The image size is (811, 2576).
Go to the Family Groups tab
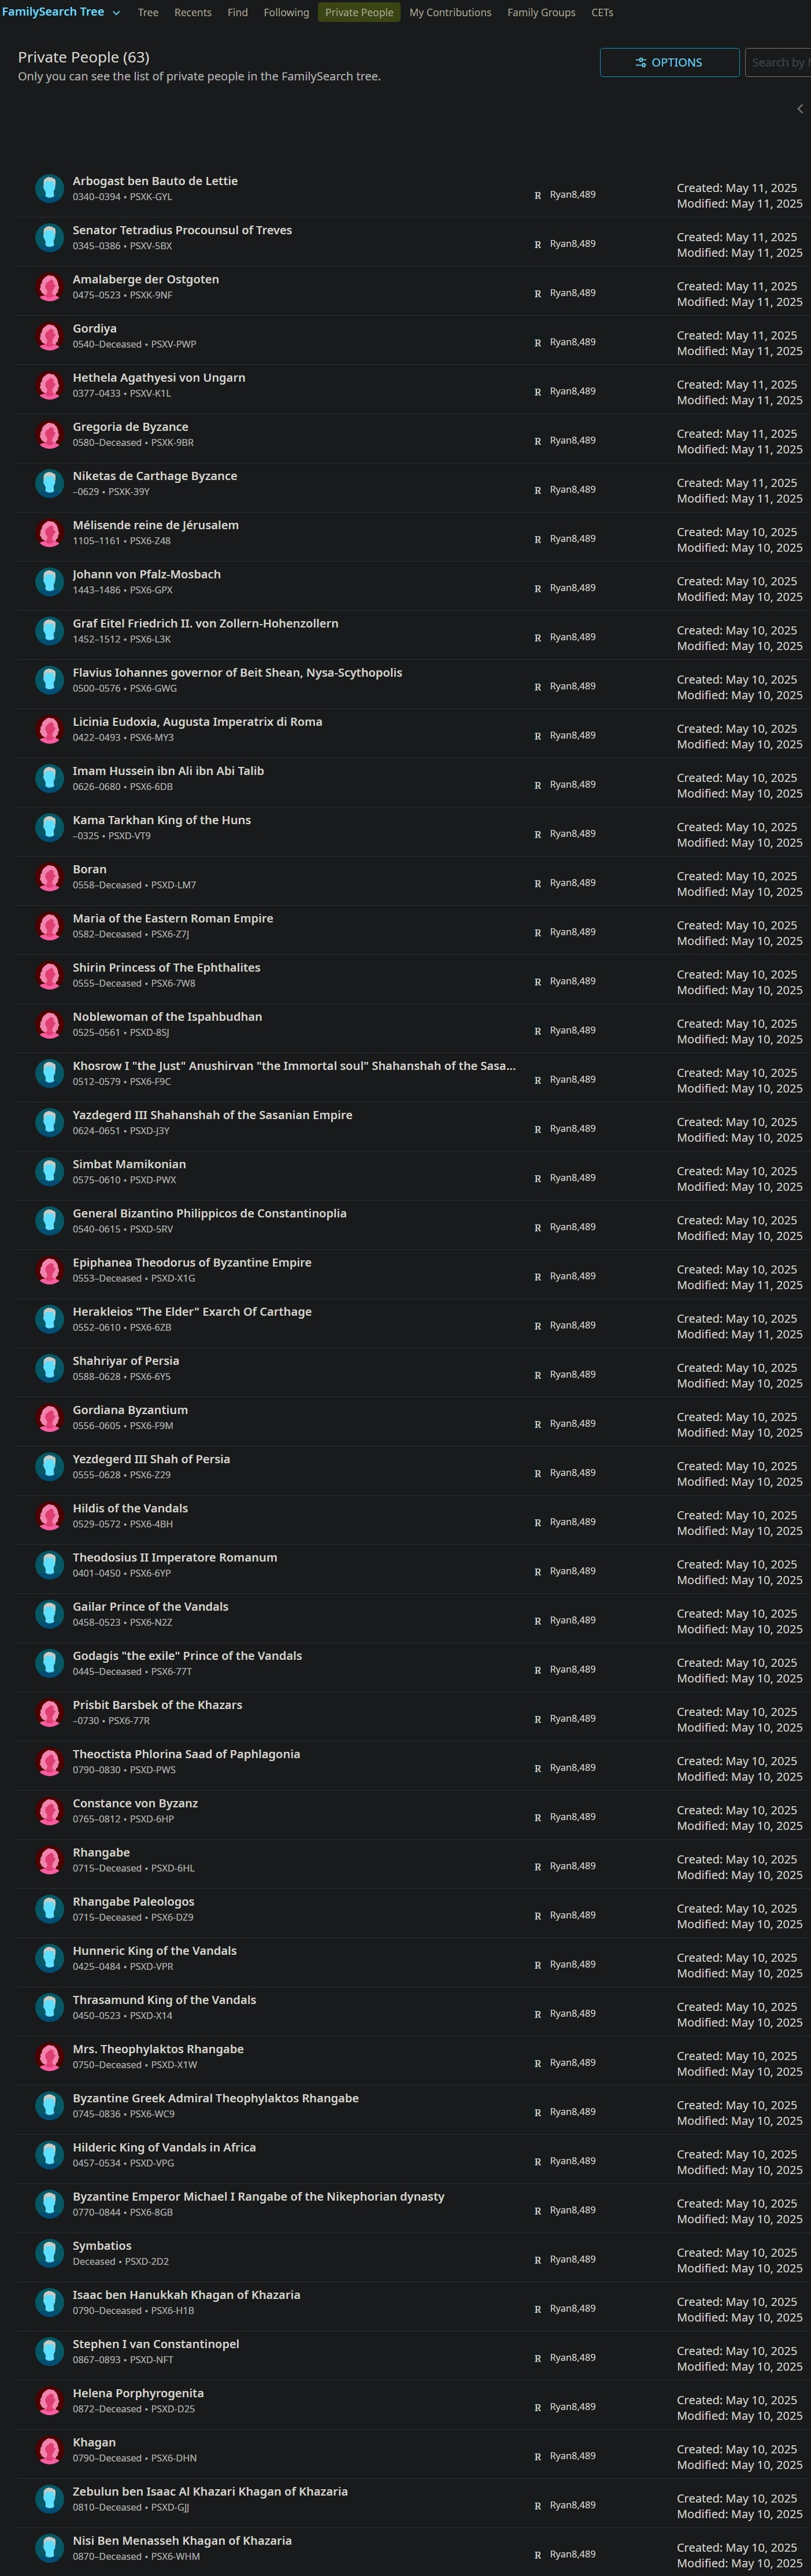click(541, 12)
